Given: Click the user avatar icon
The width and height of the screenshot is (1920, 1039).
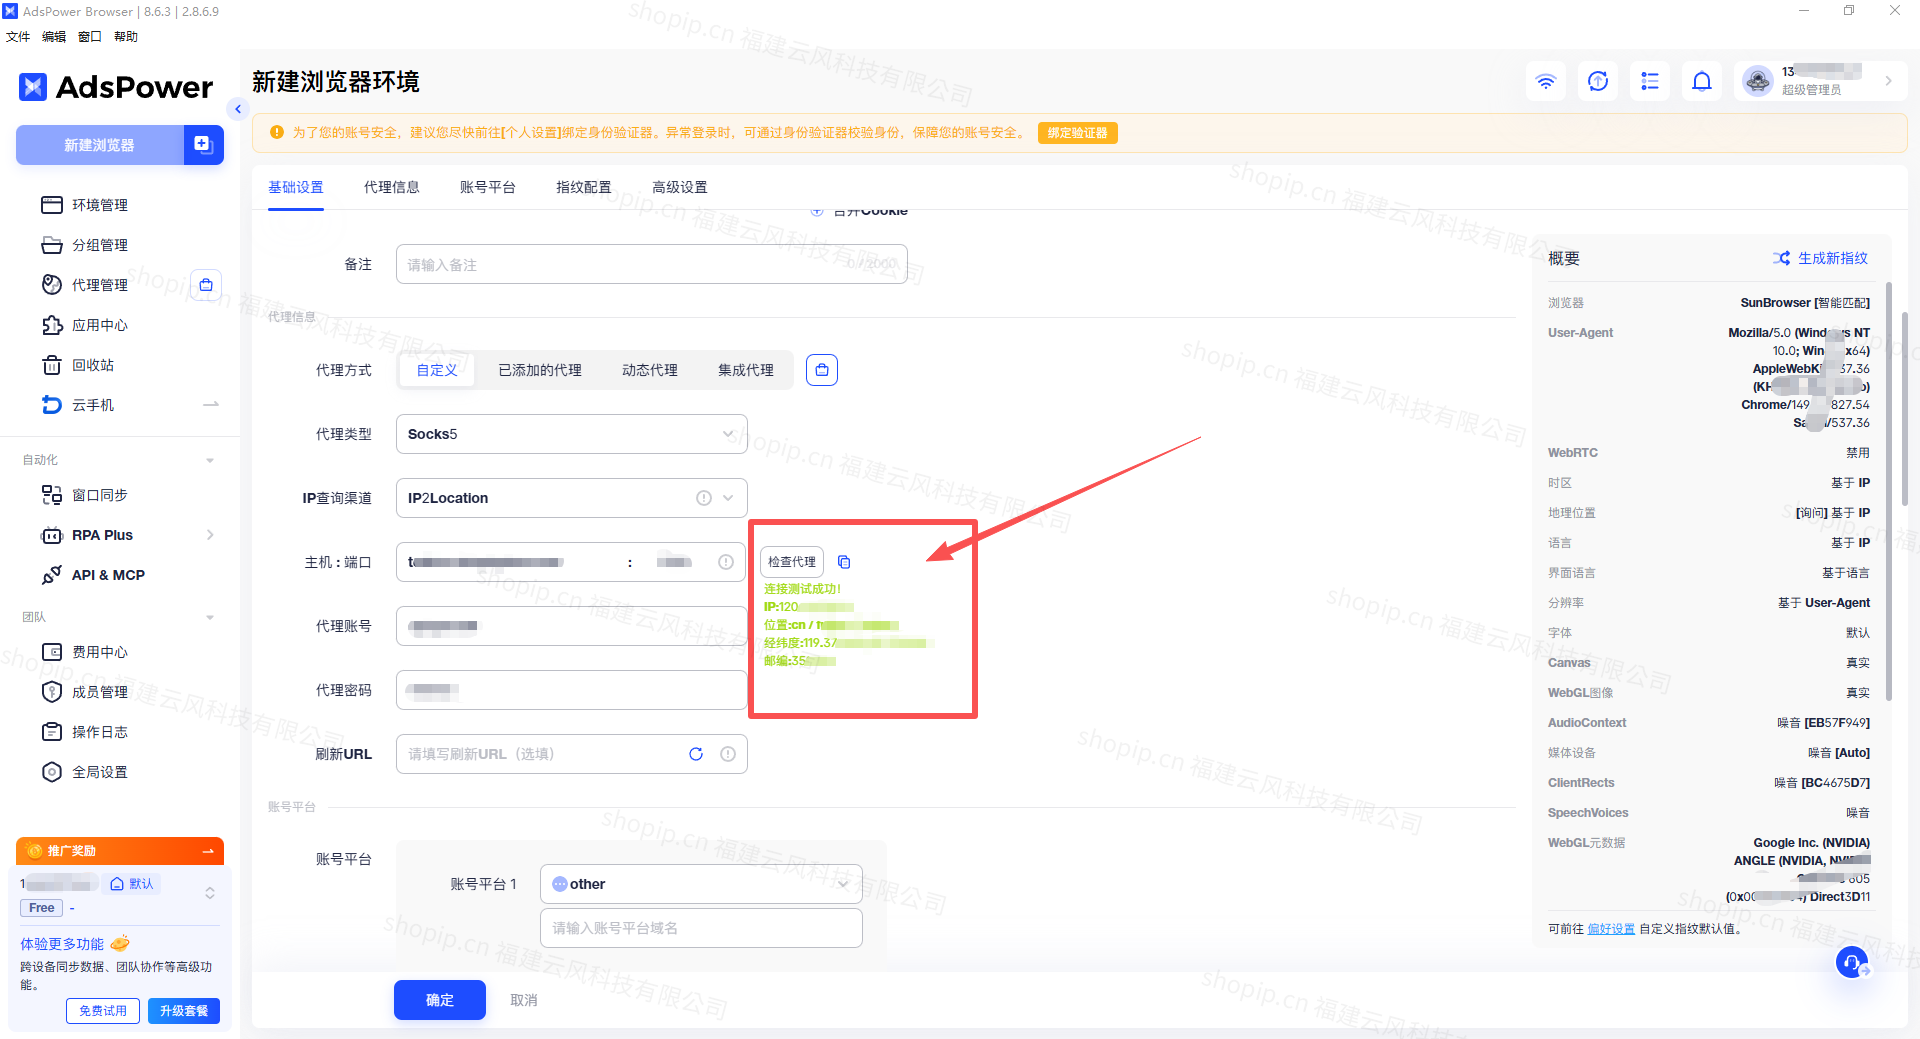Looking at the screenshot, I should click(x=1758, y=81).
